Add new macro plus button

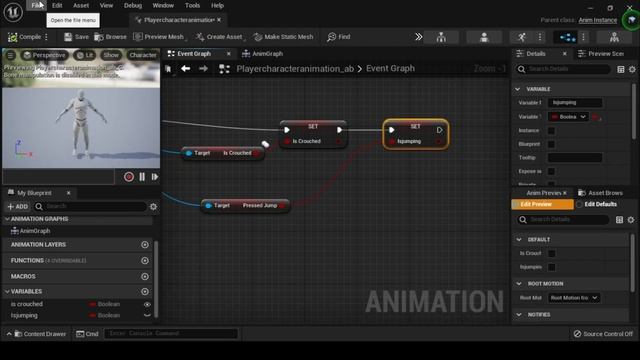(x=145, y=276)
